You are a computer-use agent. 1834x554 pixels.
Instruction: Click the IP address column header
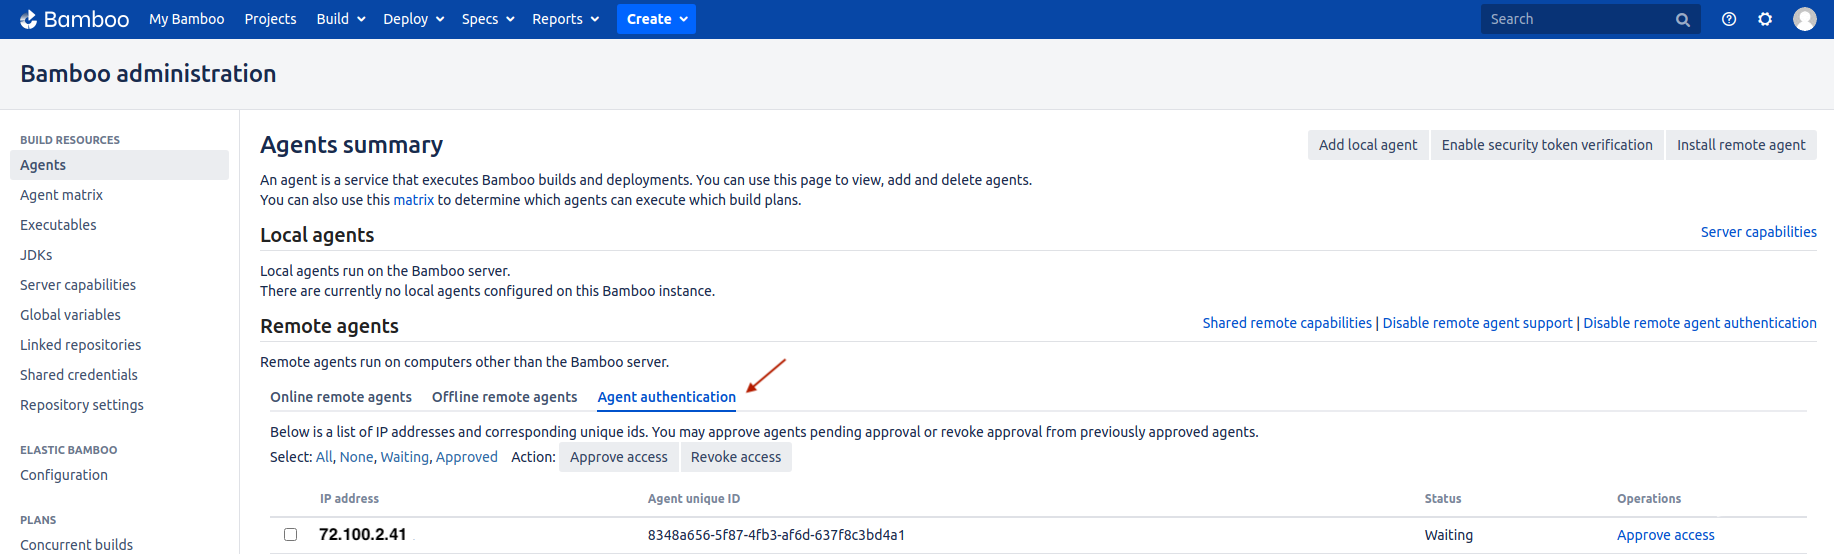click(x=349, y=499)
